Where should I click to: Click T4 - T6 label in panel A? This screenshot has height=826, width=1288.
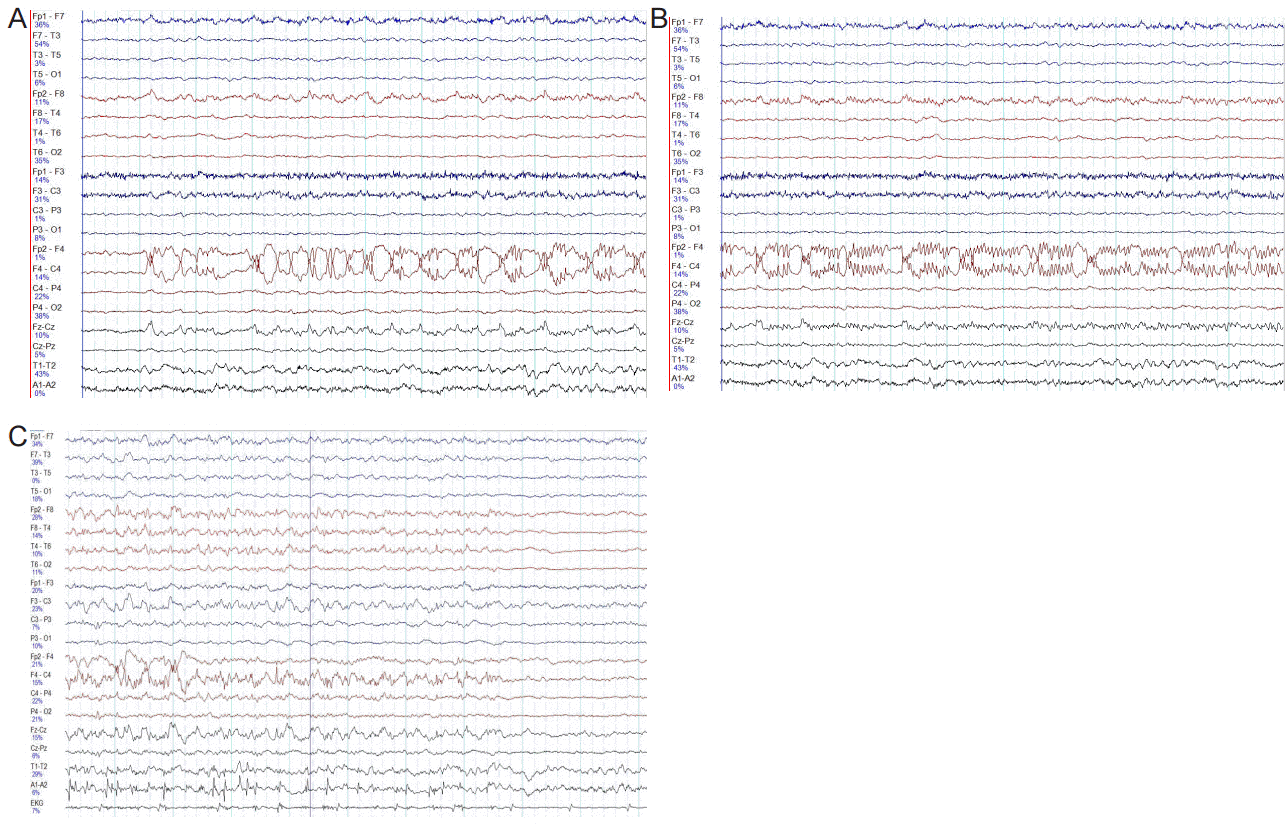[47, 132]
